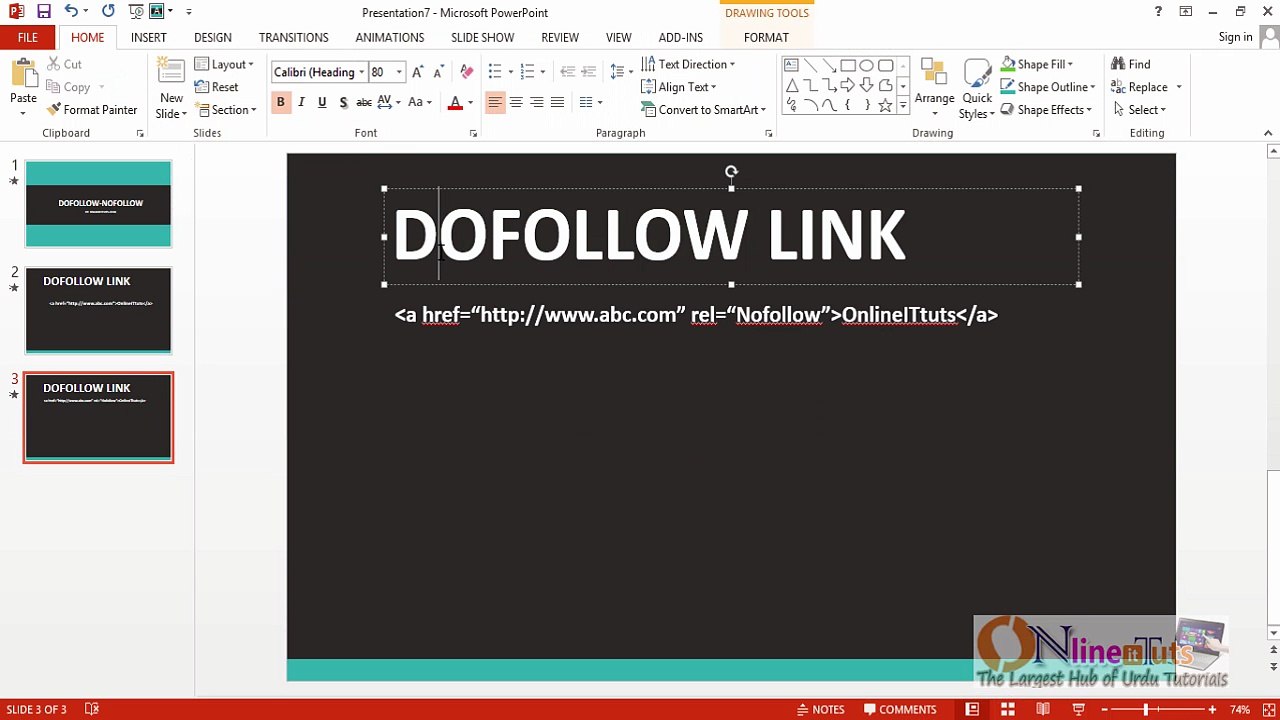The height and width of the screenshot is (720, 1280).
Task: Expand the Layout dropdown
Action: click(x=224, y=64)
